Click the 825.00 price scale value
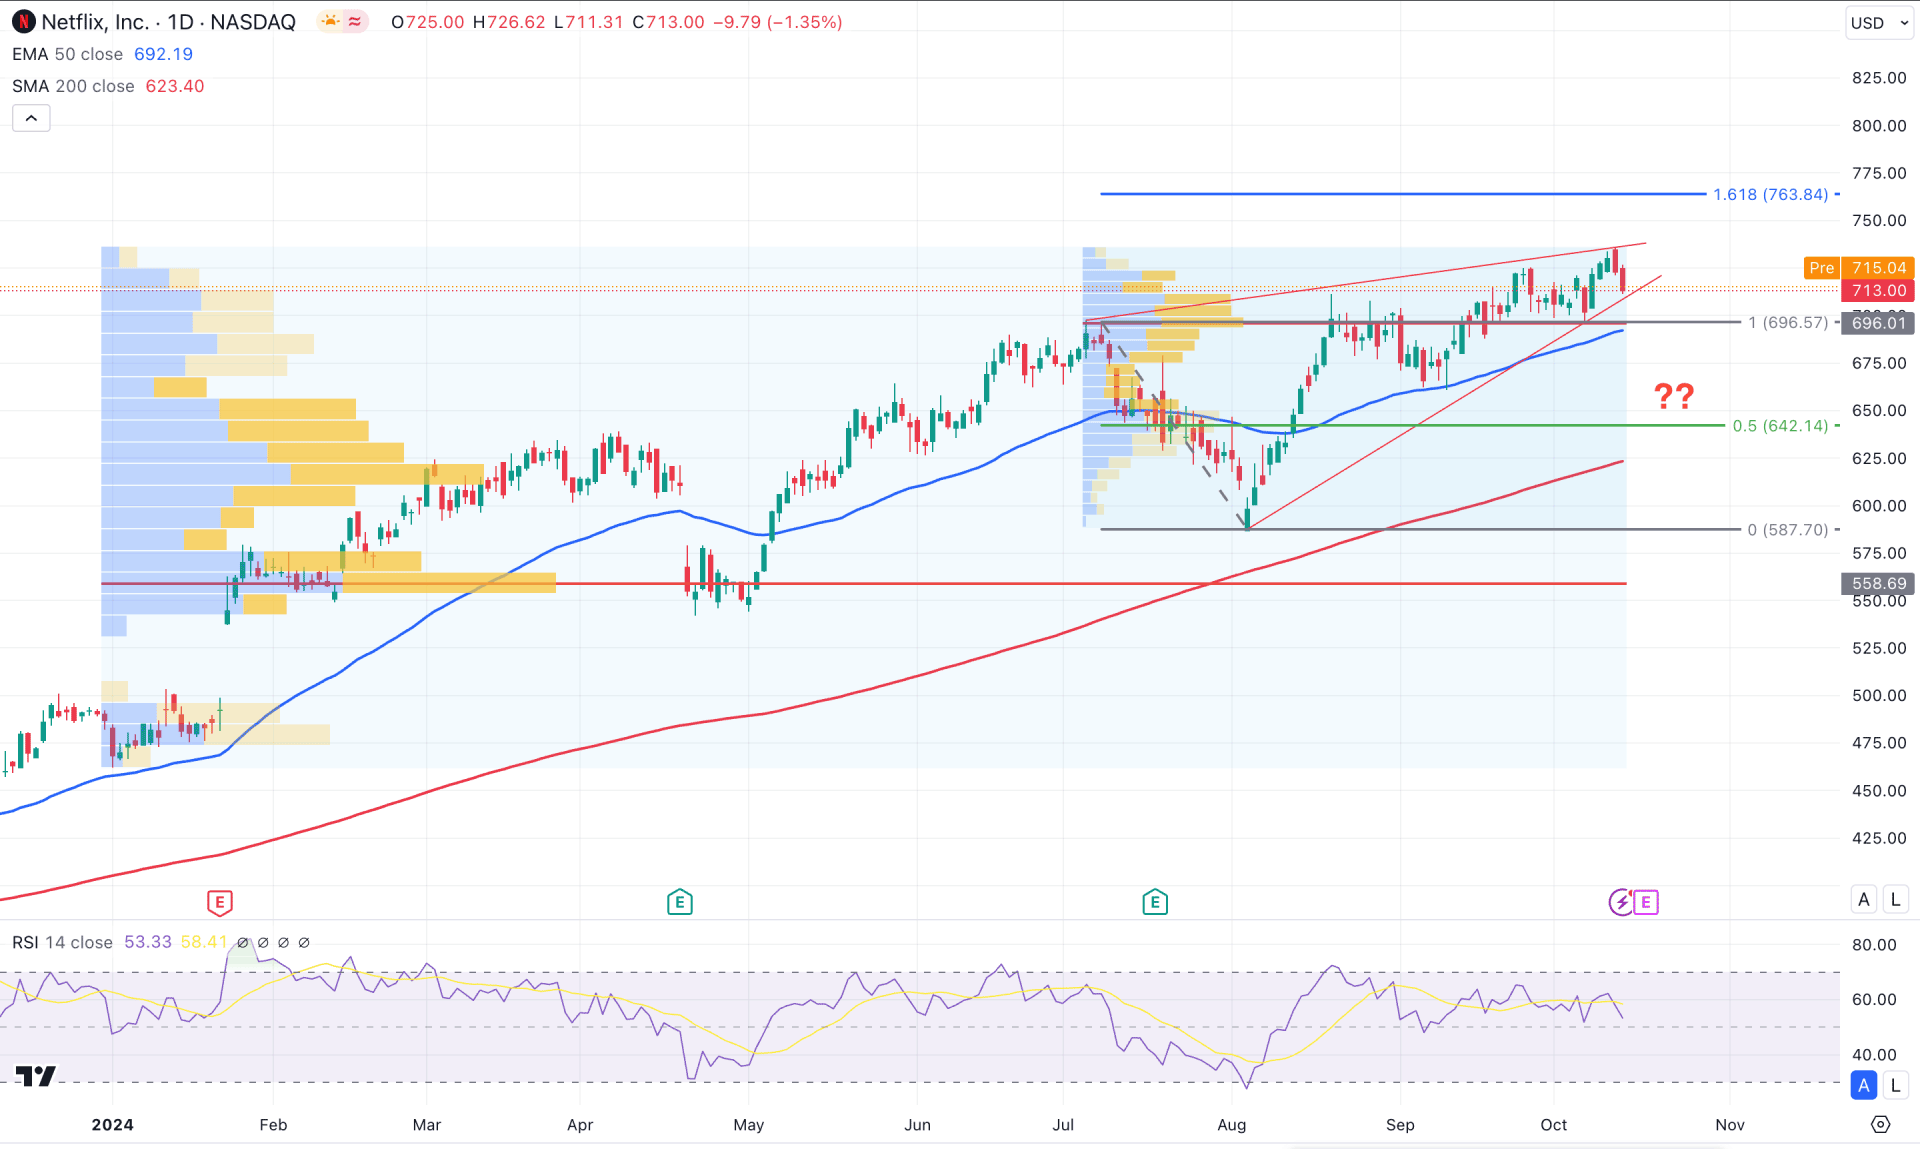Screen dimensions: 1920x1149 [x=1879, y=78]
